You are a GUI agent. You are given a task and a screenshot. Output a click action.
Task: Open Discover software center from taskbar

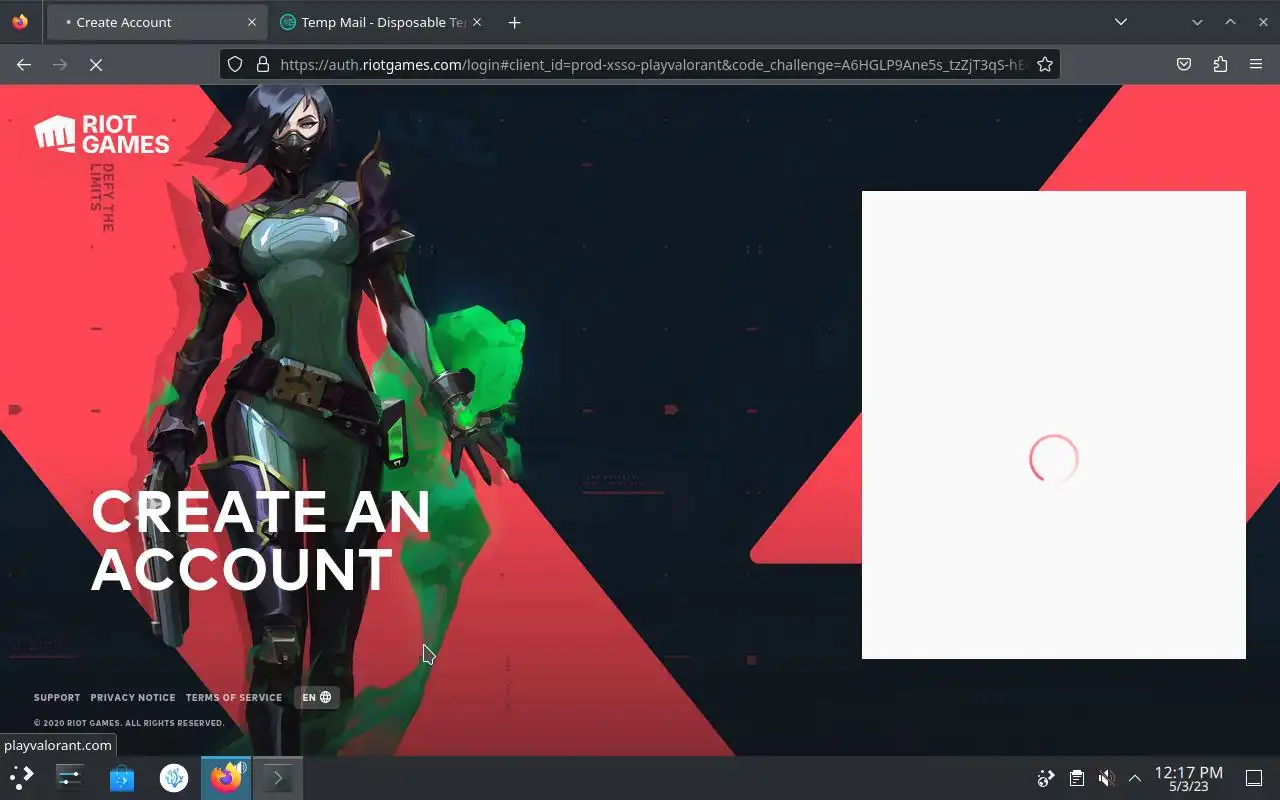pos(122,777)
